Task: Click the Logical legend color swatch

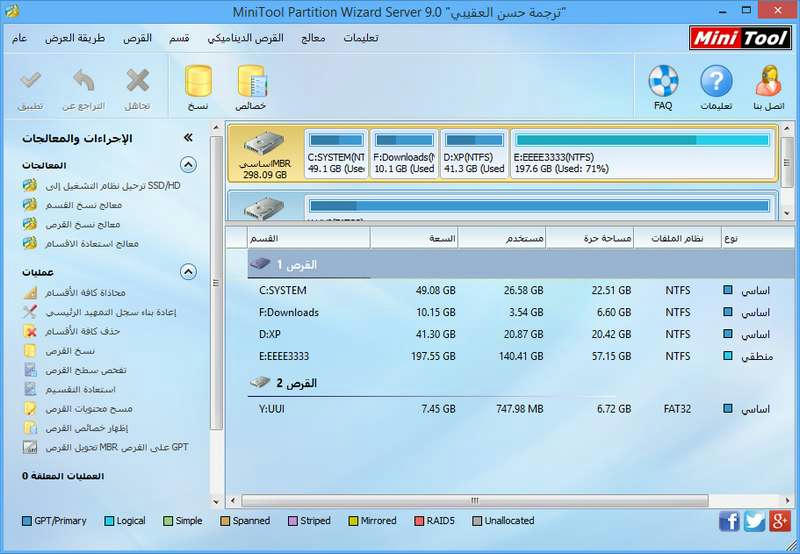Action: point(109,521)
